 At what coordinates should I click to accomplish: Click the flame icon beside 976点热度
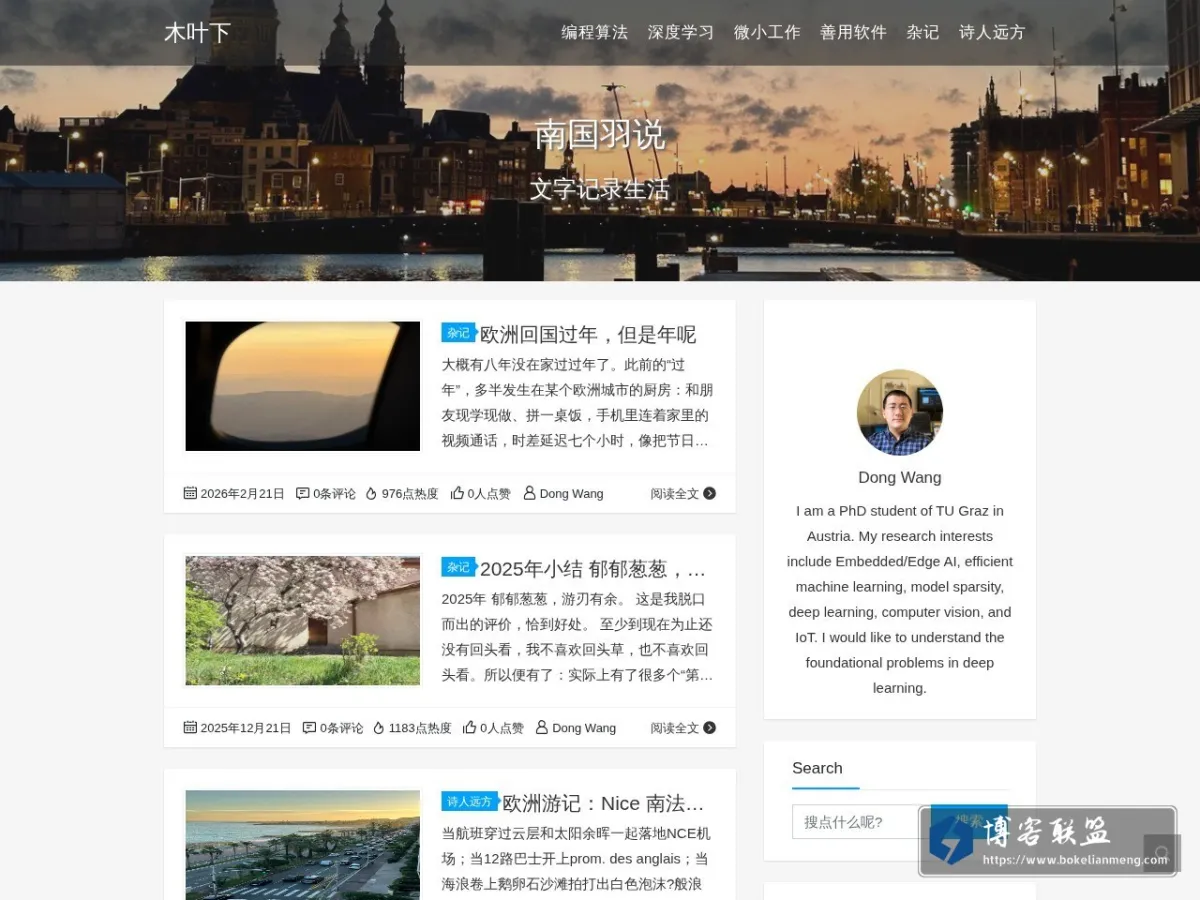[x=371, y=493]
